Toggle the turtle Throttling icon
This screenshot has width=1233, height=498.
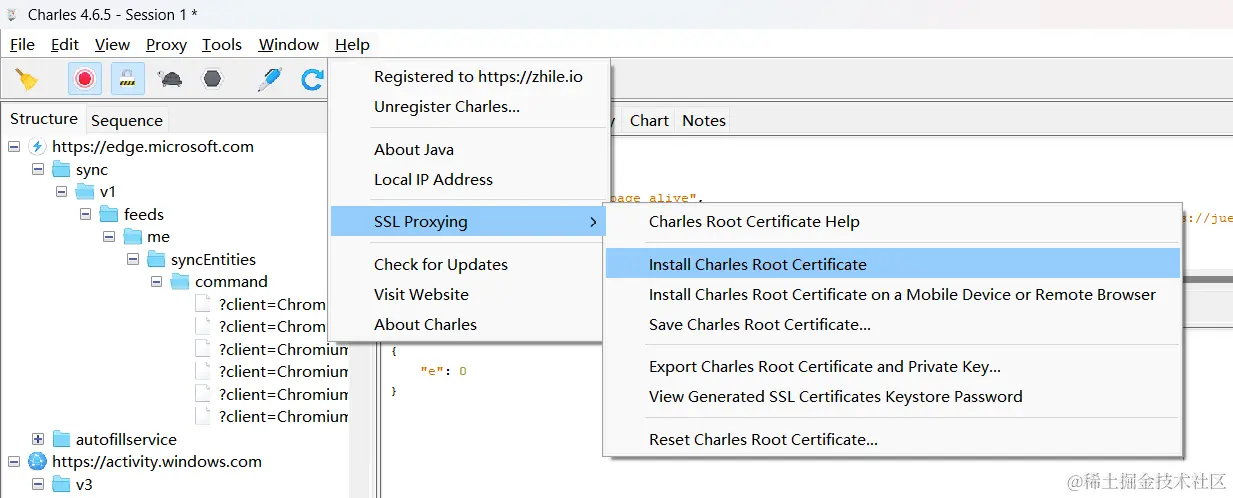170,79
